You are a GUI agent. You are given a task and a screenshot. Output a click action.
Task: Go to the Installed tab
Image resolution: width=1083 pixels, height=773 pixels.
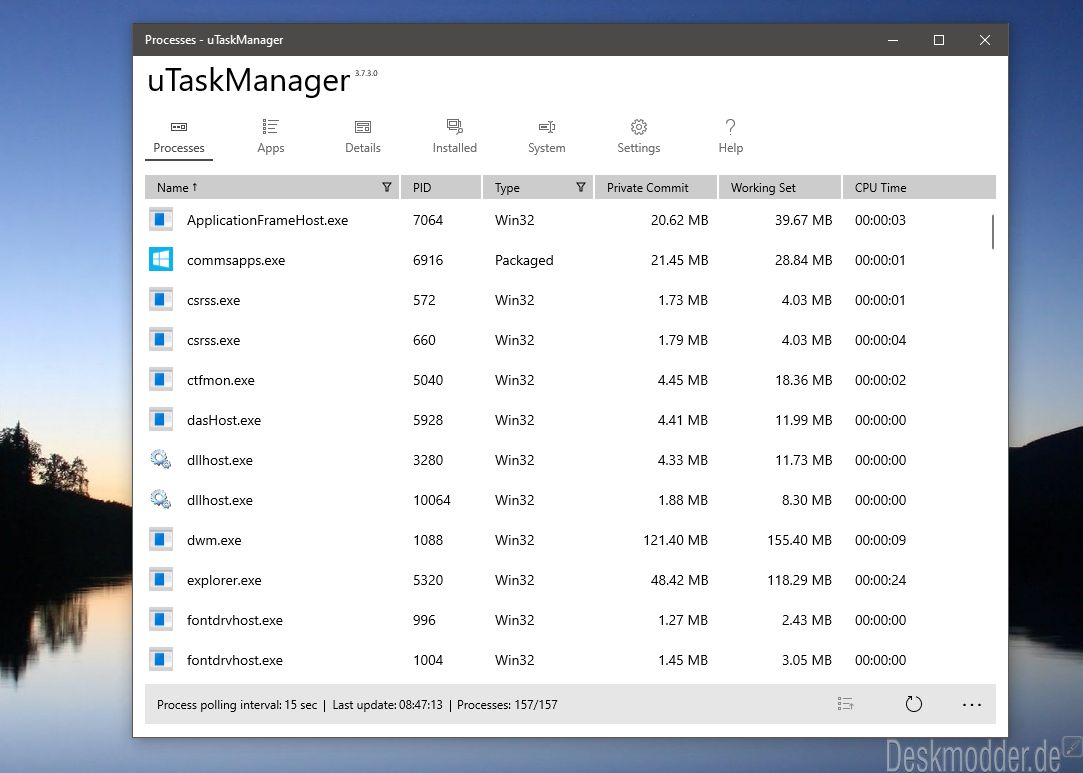454,137
